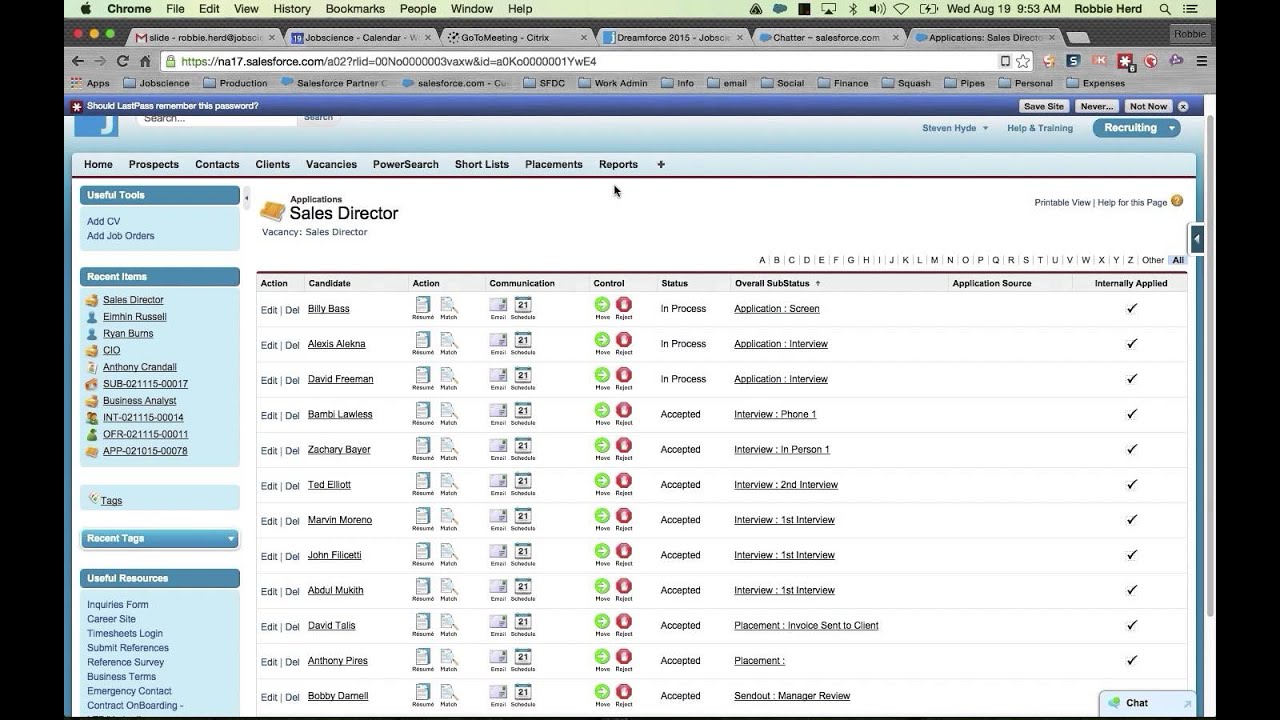Viewport: 1280px width, 720px height.
Task: Bookmark this page with the star icon
Action: pos(1023,61)
